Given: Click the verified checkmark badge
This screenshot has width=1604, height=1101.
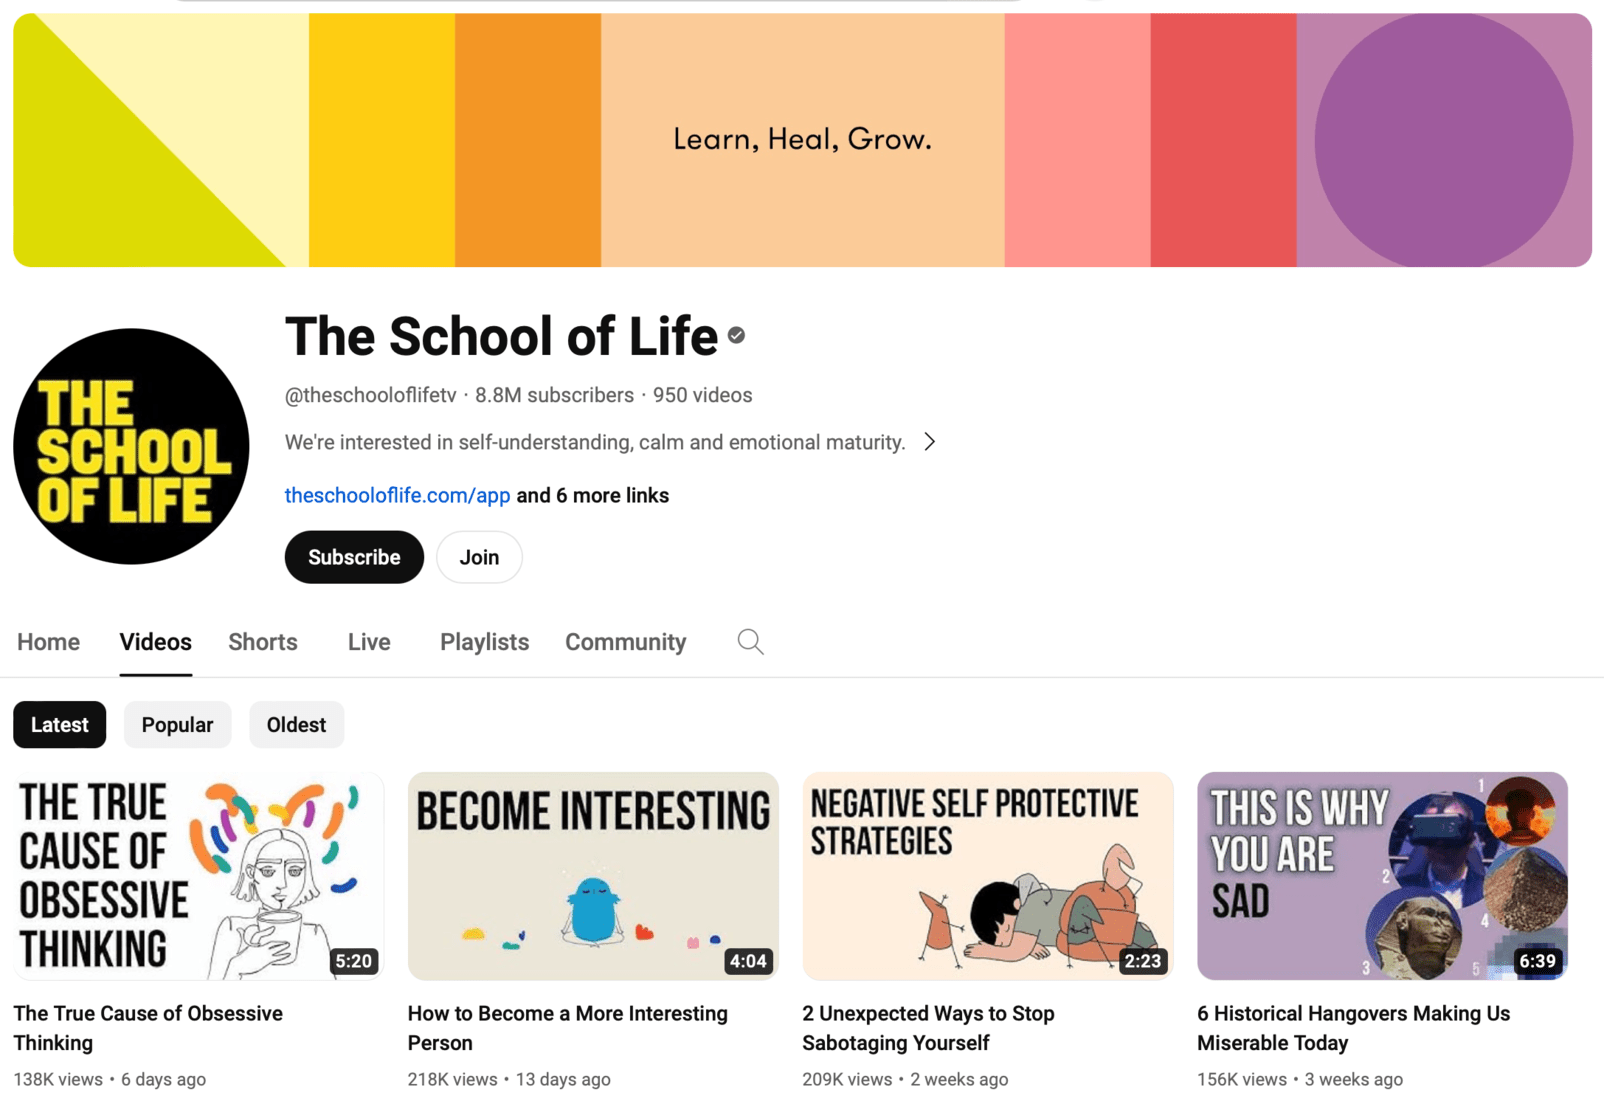Looking at the screenshot, I should (x=736, y=336).
